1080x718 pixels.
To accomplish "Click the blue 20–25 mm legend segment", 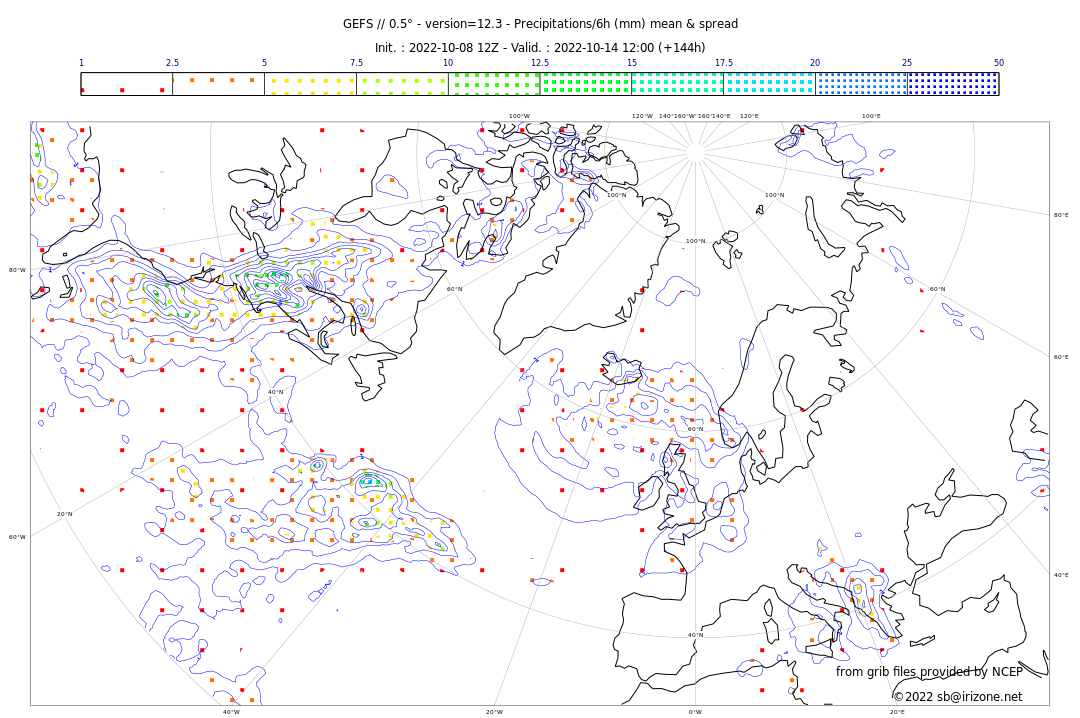I will pyautogui.click(x=862, y=84).
